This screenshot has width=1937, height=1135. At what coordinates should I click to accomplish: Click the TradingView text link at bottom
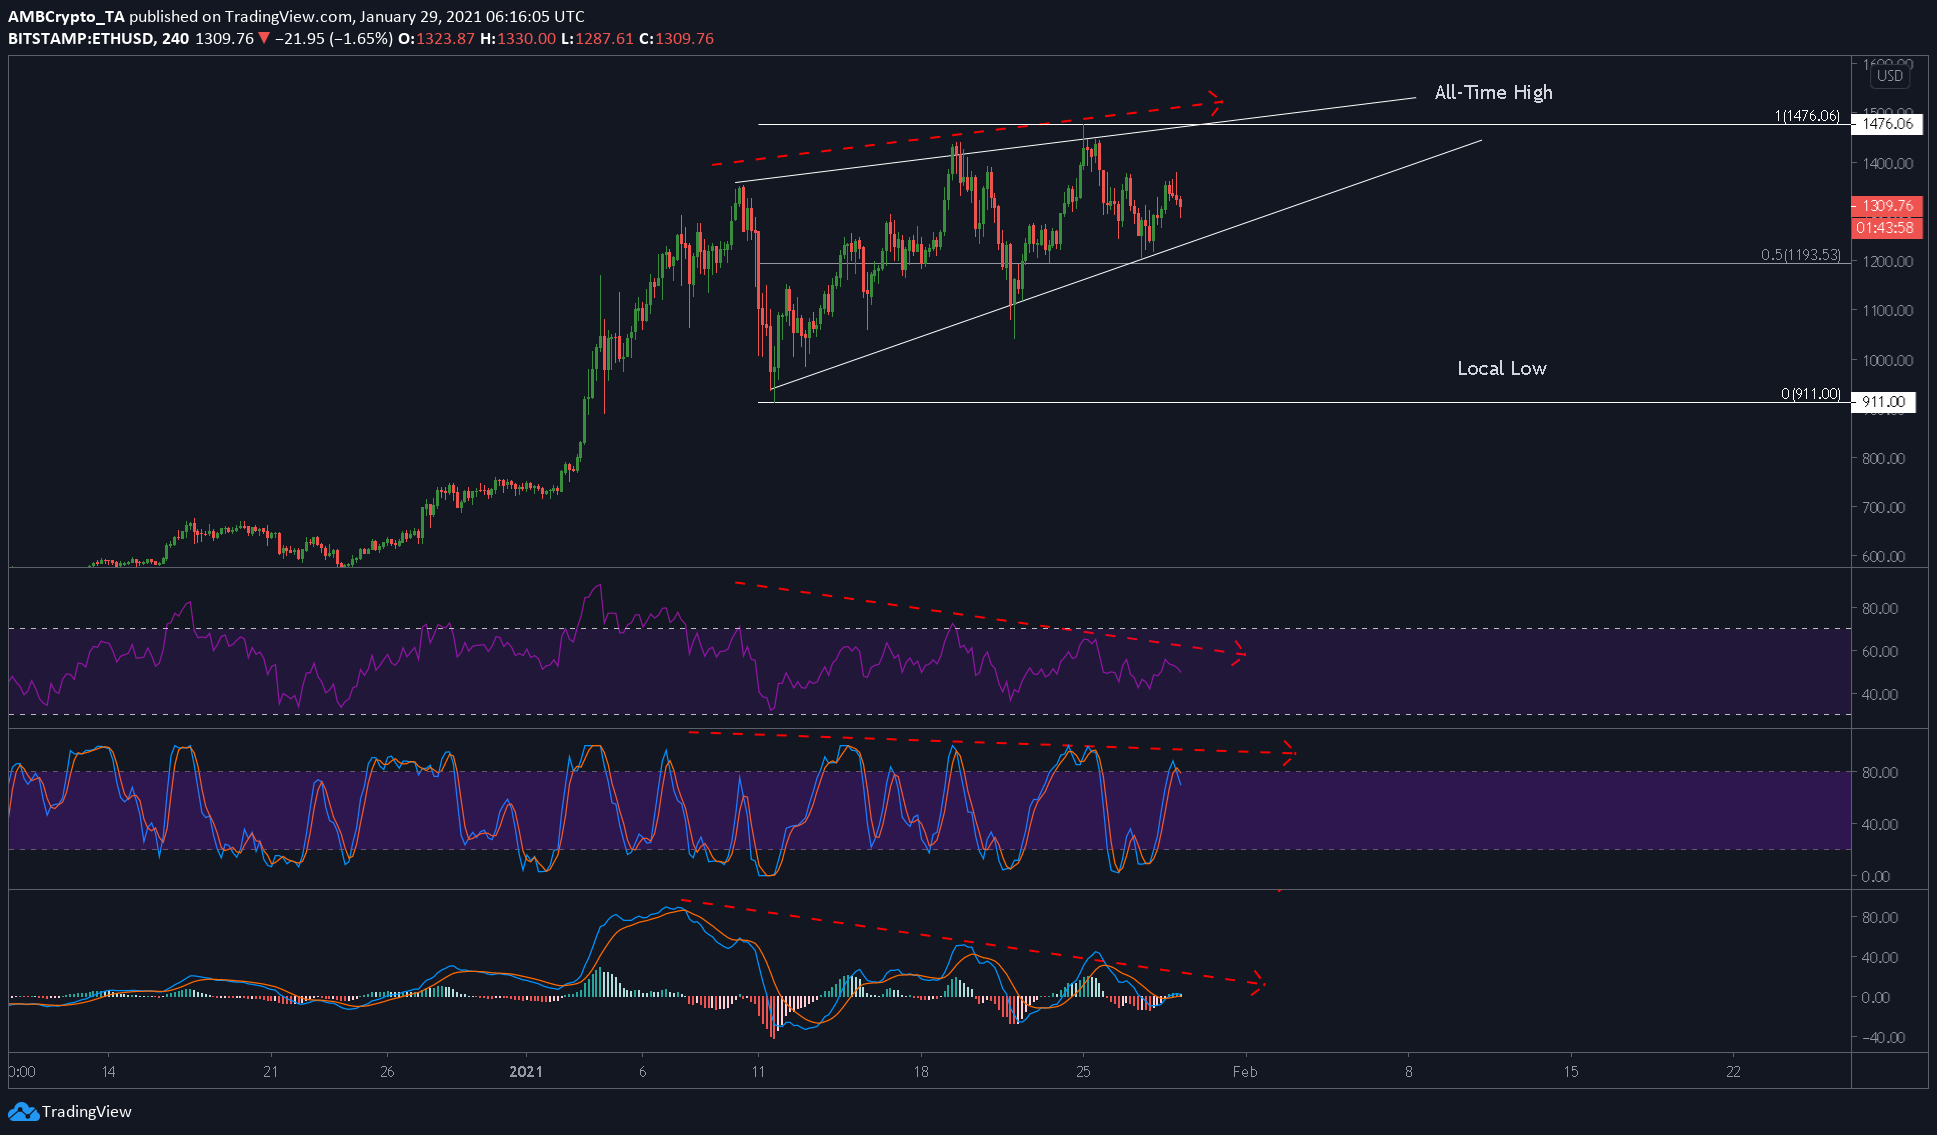87,1111
